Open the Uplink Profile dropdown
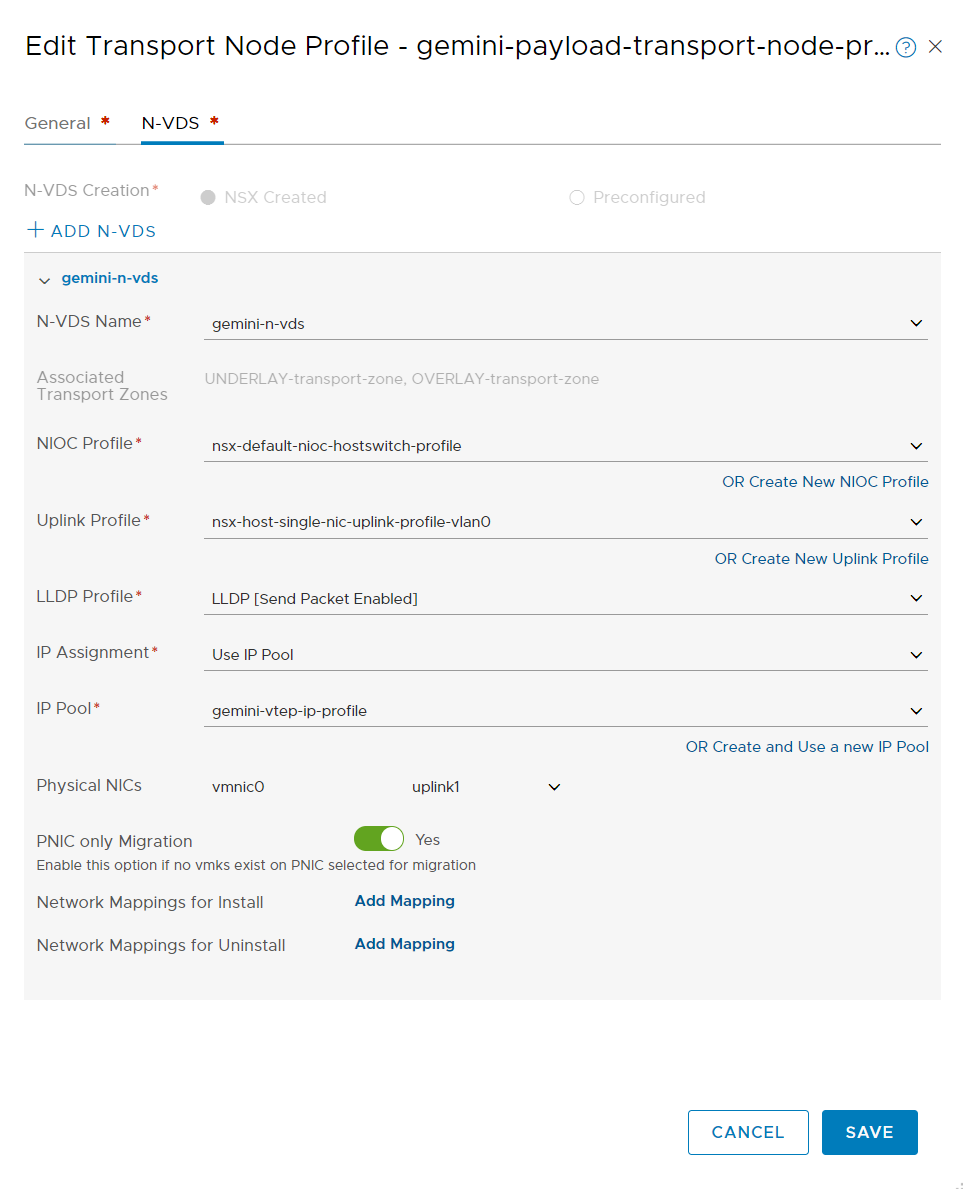The image size is (963, 1189). [916, 522]
